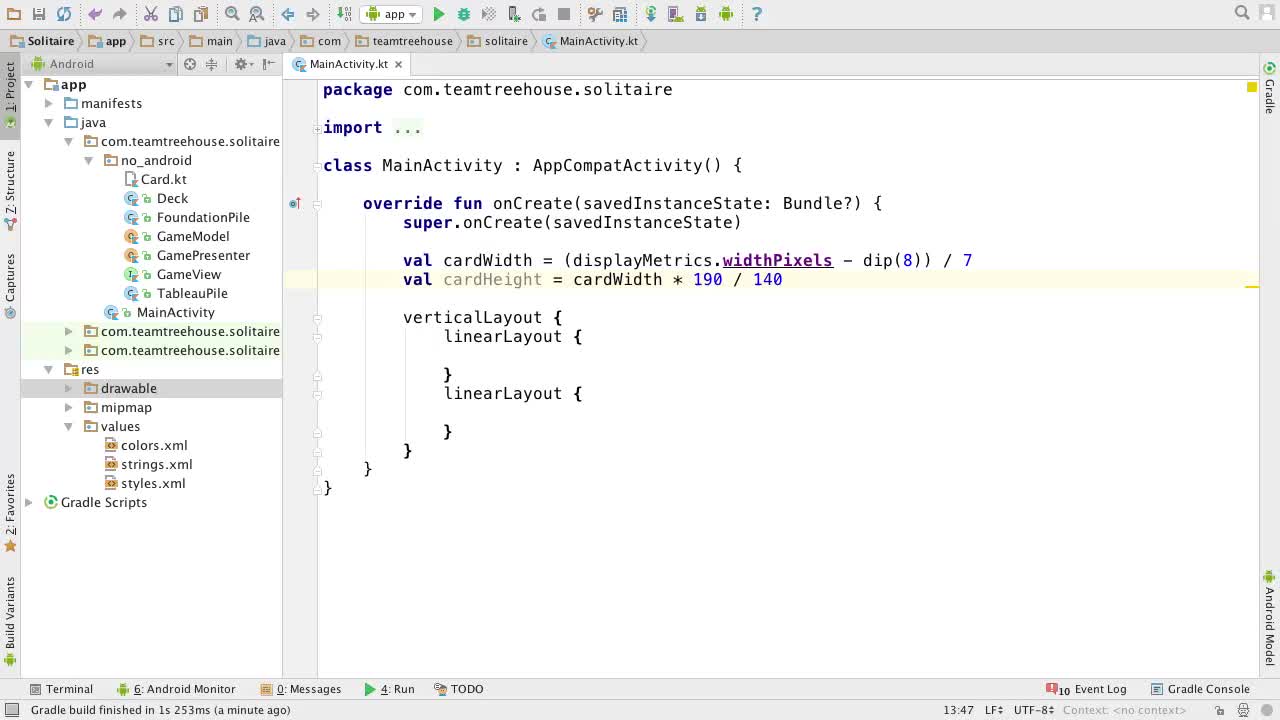Hide the Project panel with hide icon
Viewport: 1280px width, 720px height.
pos(268,64)
